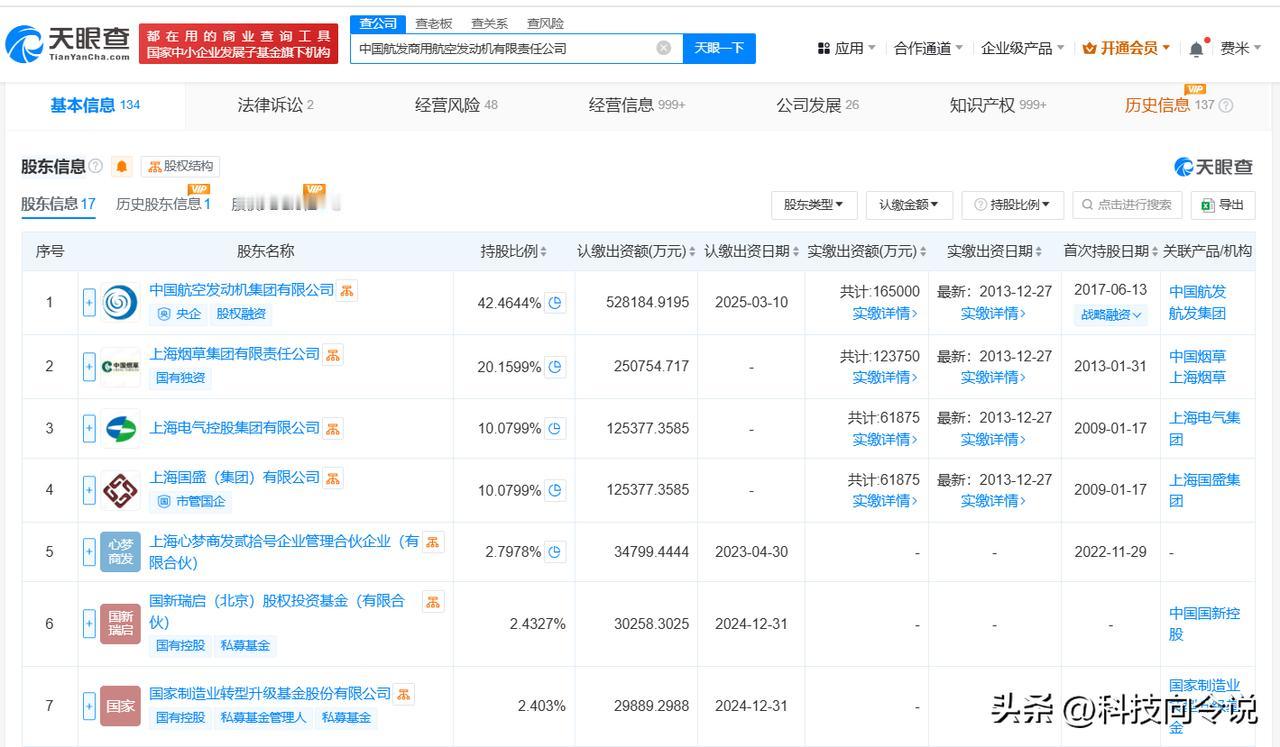Screen dimensions: 1280x747
Task: Select 查关系 search mode tab
Action: (x=489, y=23)
